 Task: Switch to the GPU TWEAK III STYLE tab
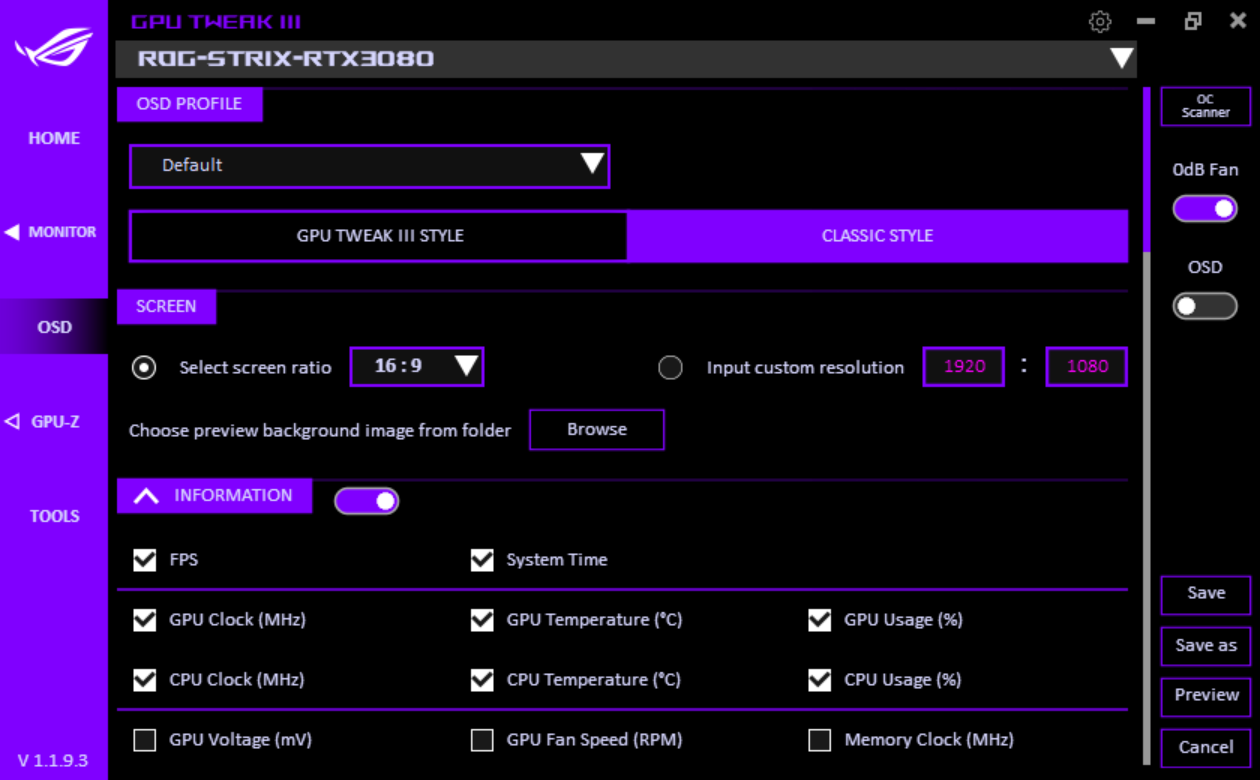pyautogui.click(x=380, y=236)
